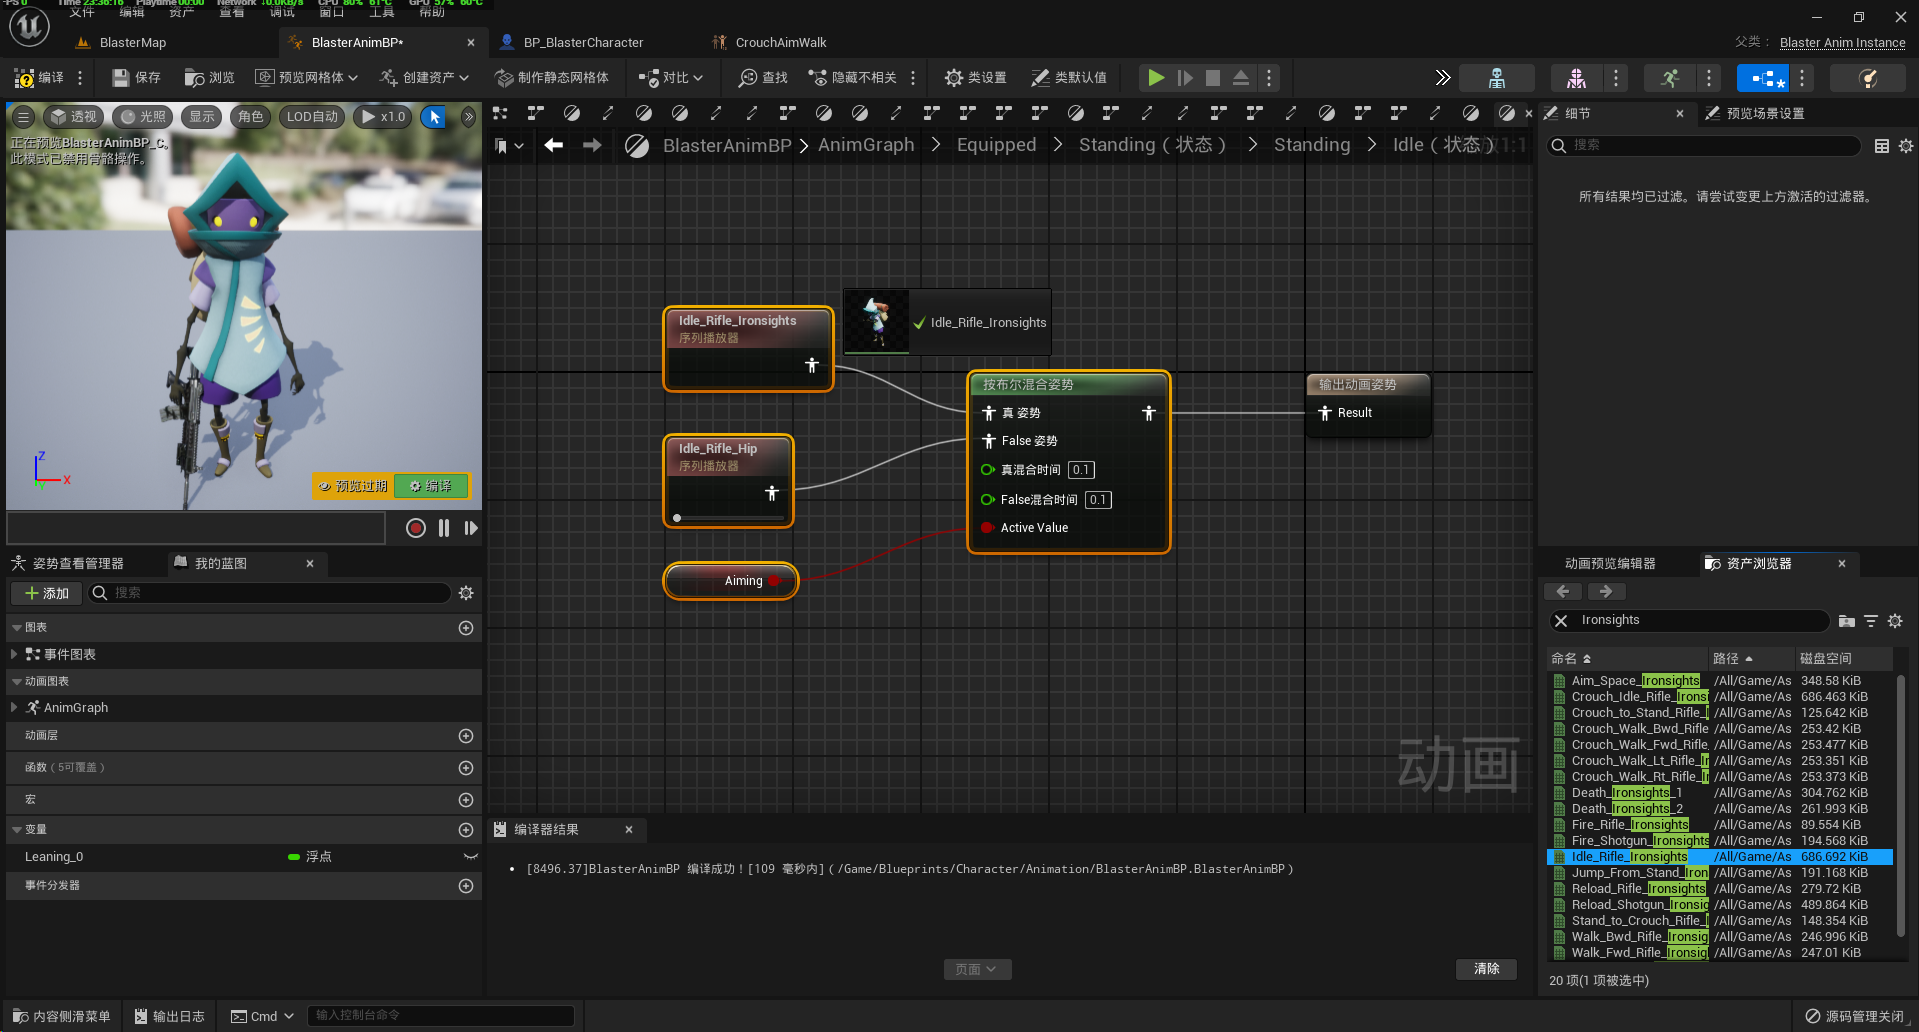Image resolution: width=1919 pixels, height=1032 pixels.
Task: Select the highlighted blueprint mode icon
Action: 1765,77
